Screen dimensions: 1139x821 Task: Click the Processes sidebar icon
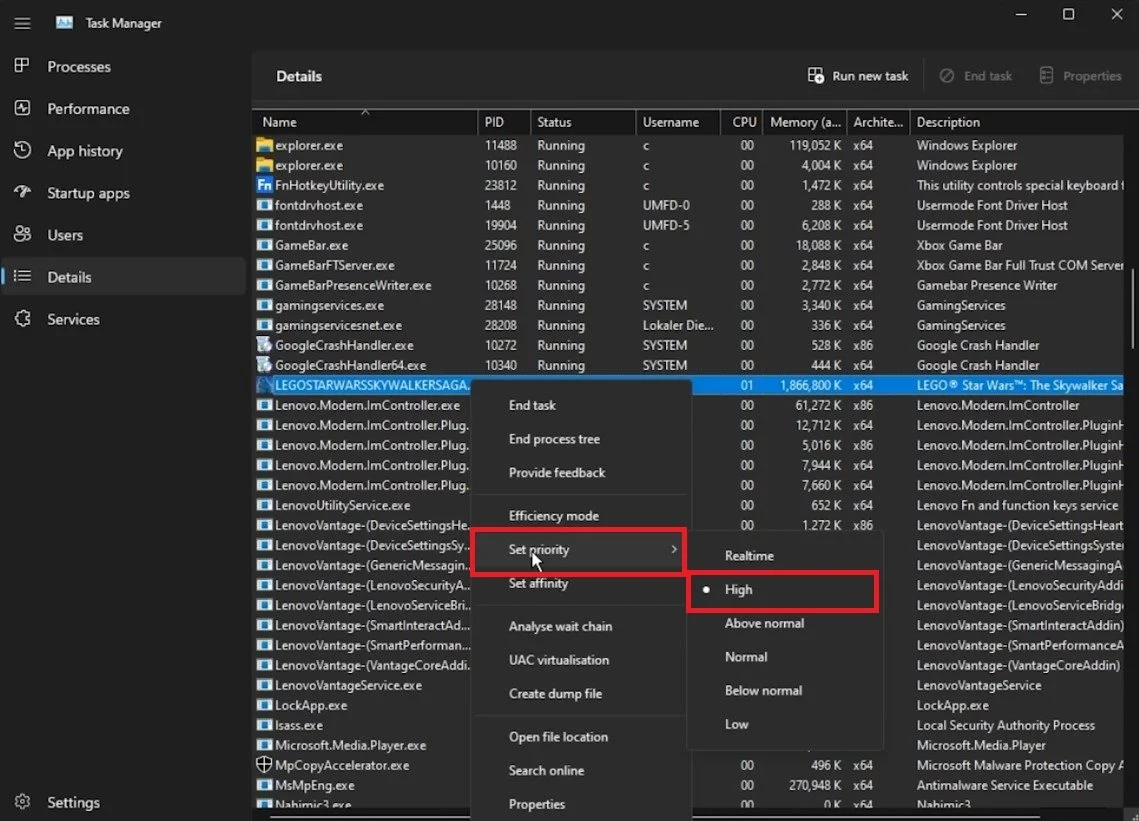click(22, 66)
